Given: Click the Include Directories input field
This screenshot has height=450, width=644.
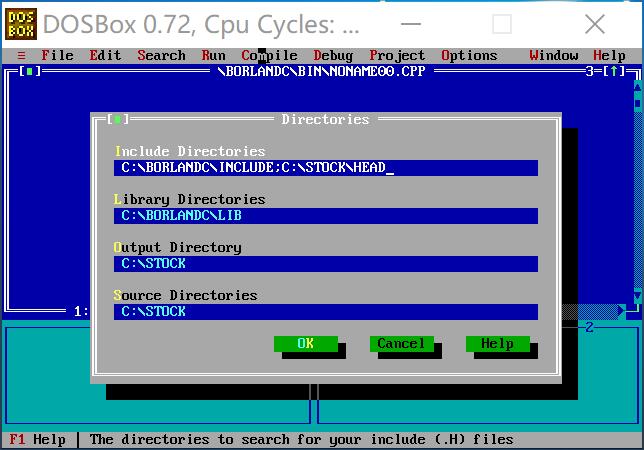Looking at the screenshot, I should point(326,168).
